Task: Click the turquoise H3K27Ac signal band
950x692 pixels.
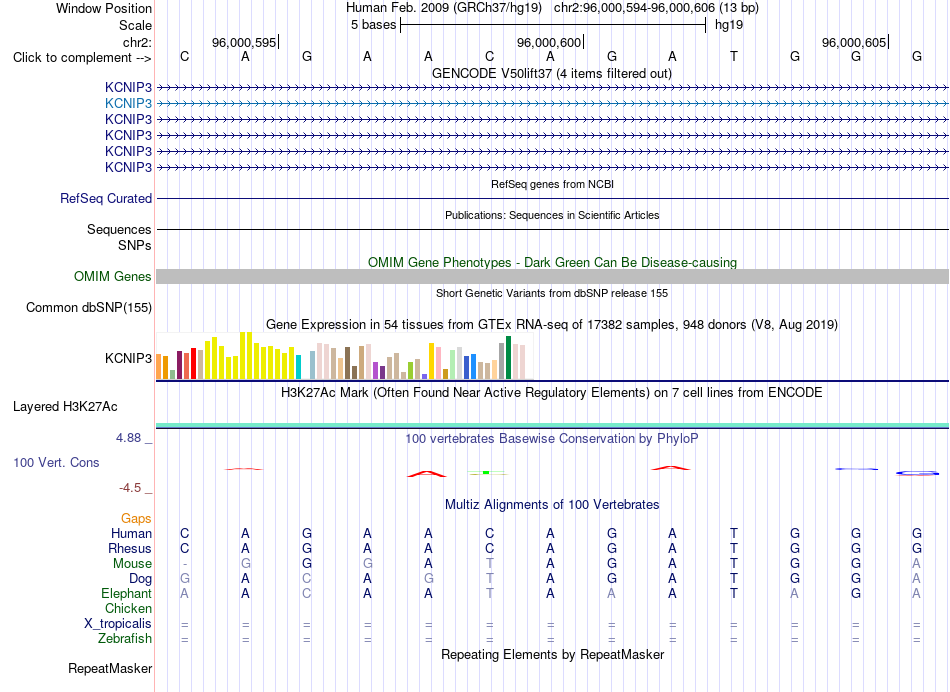Action: coord(552,425)
